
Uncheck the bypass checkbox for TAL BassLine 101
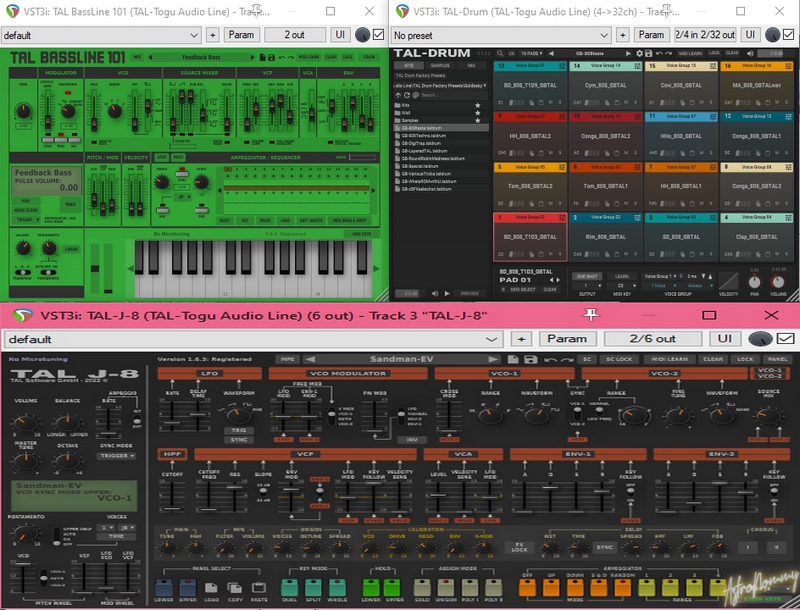pyautogui.click(x=378, y=34)
